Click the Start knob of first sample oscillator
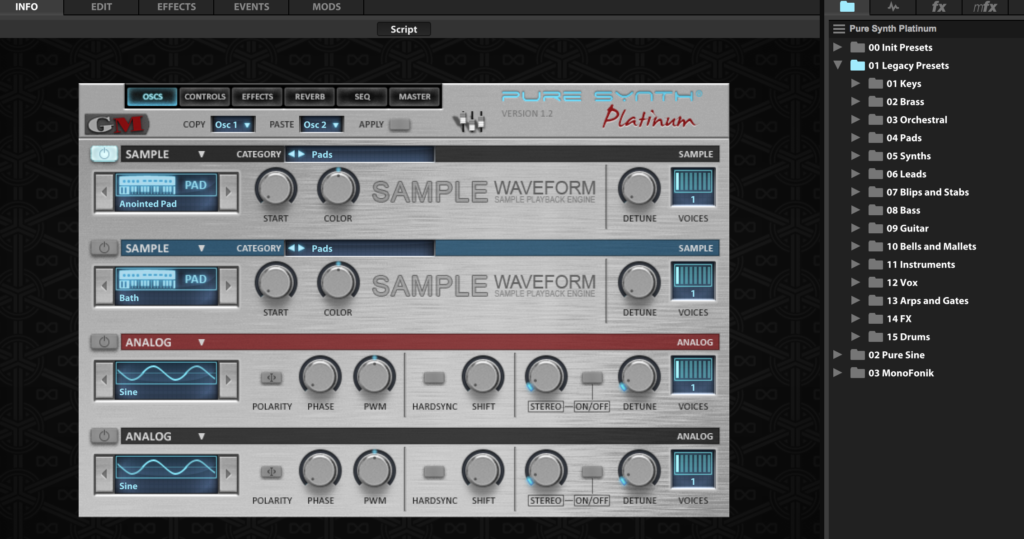Image resolution: width=1024 pixels, height=539 pixels. click(276, 188)
